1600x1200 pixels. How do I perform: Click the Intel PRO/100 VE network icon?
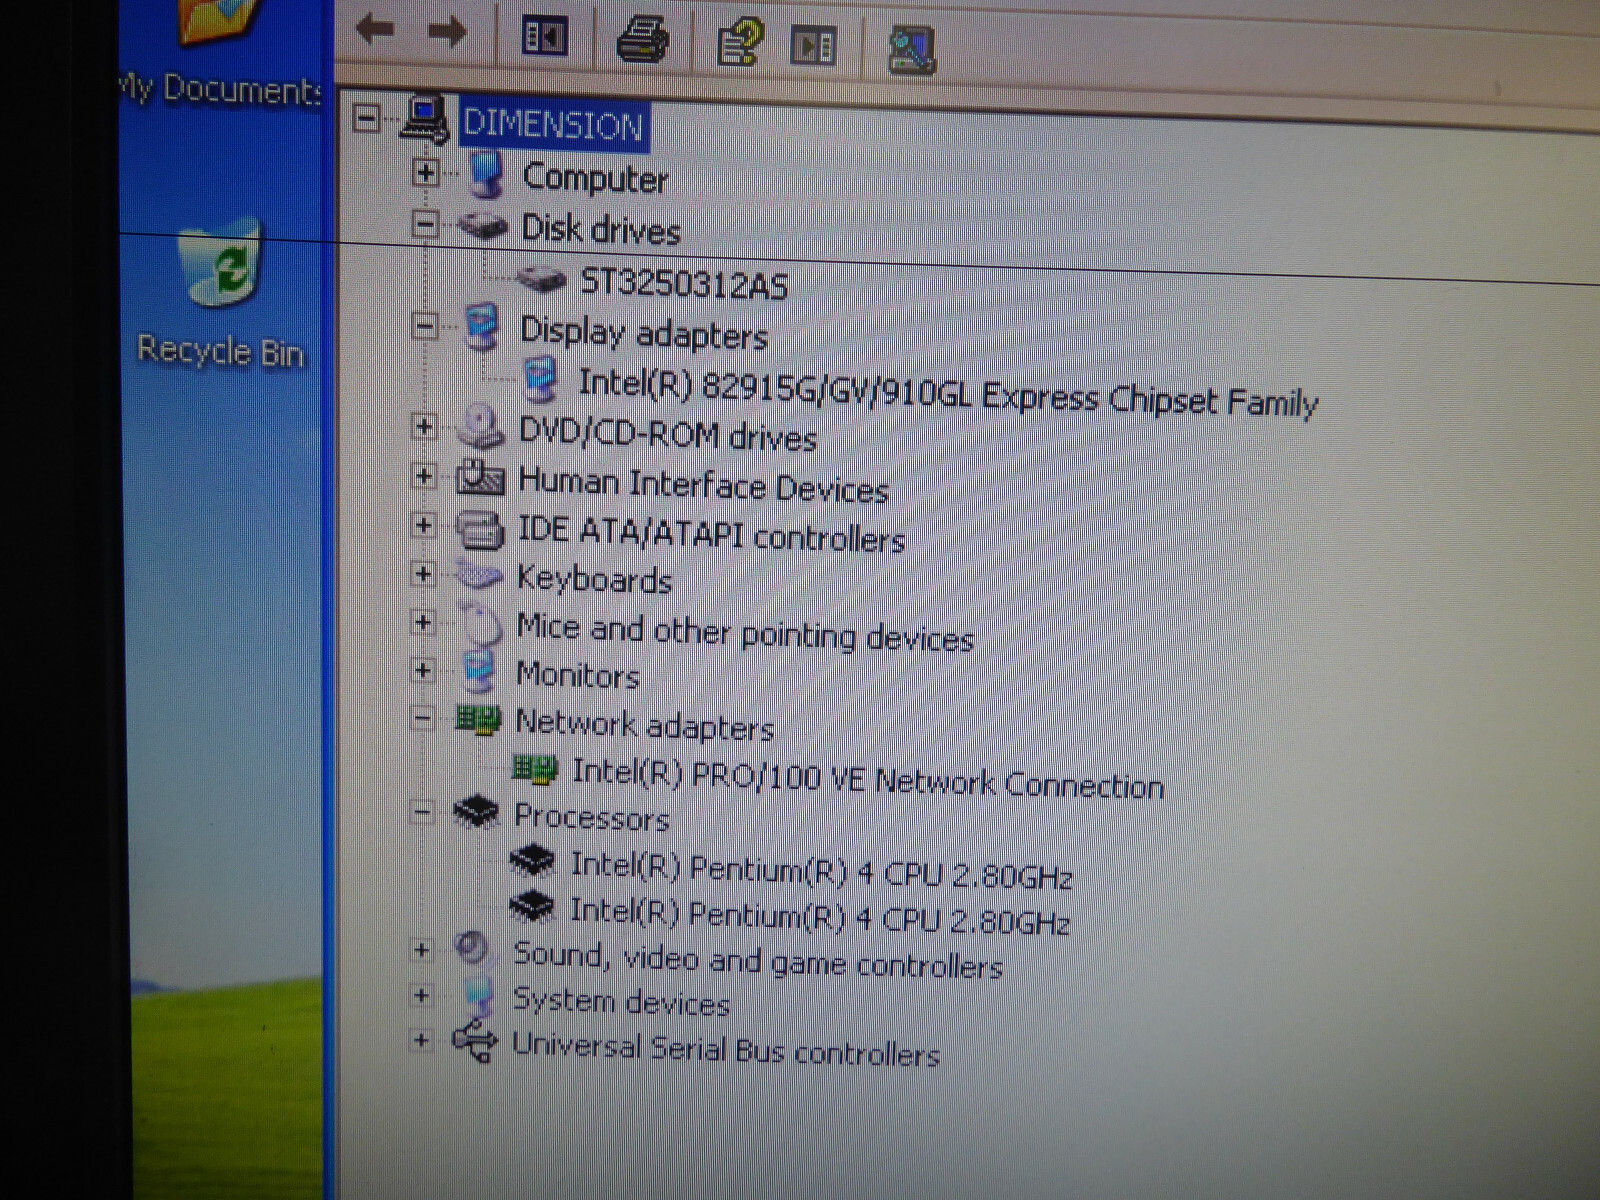coord(535,768)
